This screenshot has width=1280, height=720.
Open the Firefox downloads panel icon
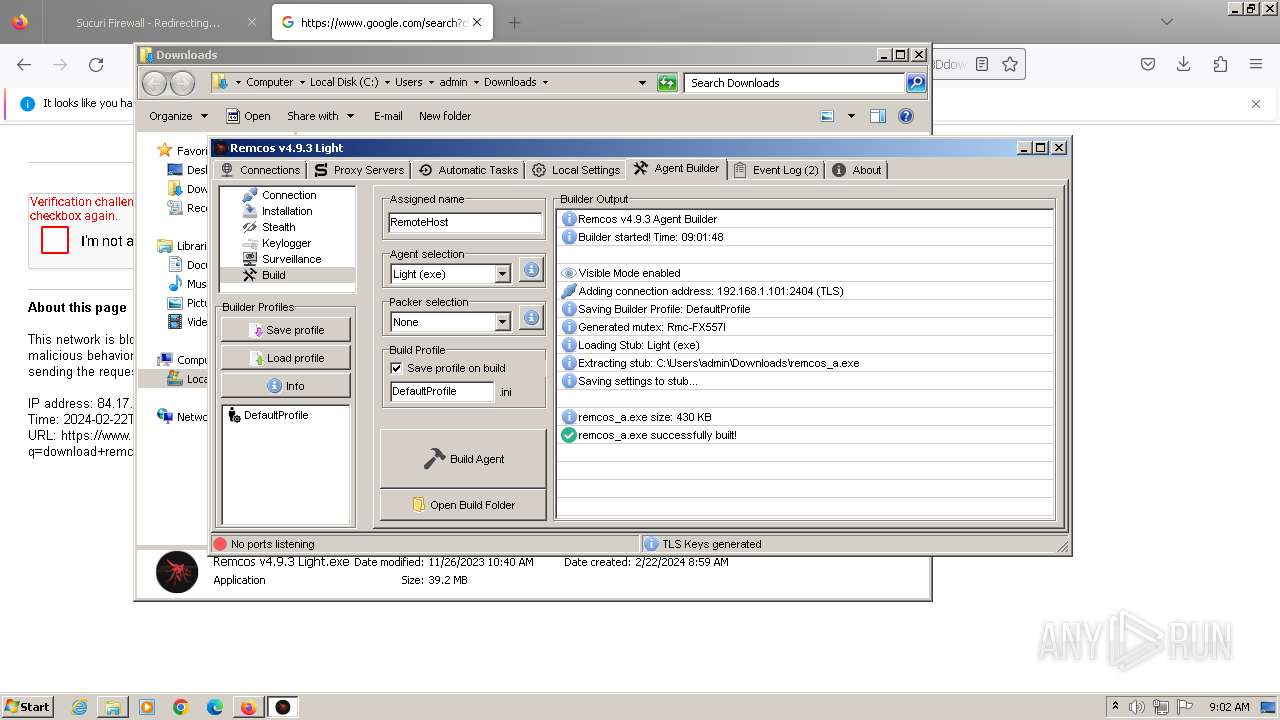coord(1184,64)
